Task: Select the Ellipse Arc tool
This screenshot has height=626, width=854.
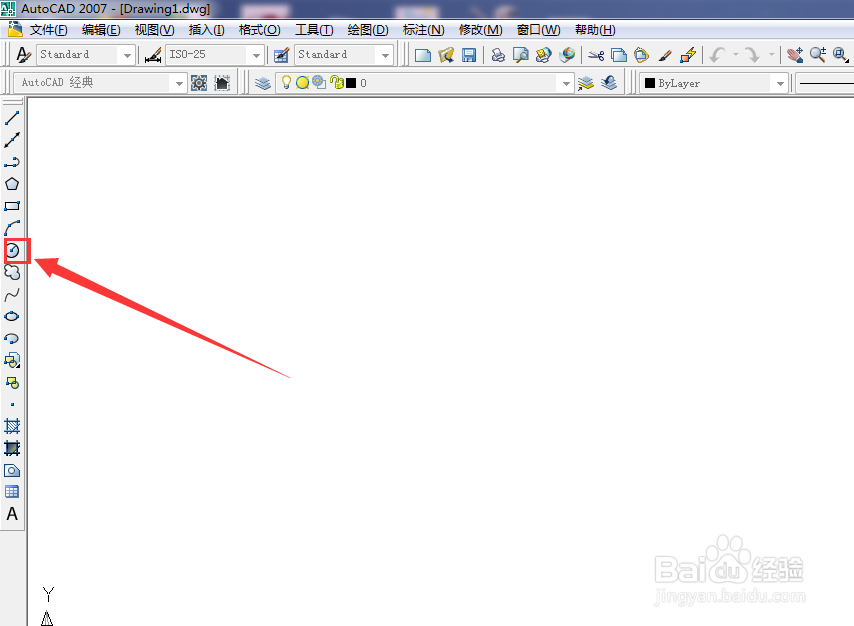Action: pyautogui.click(x=12, y=338)
